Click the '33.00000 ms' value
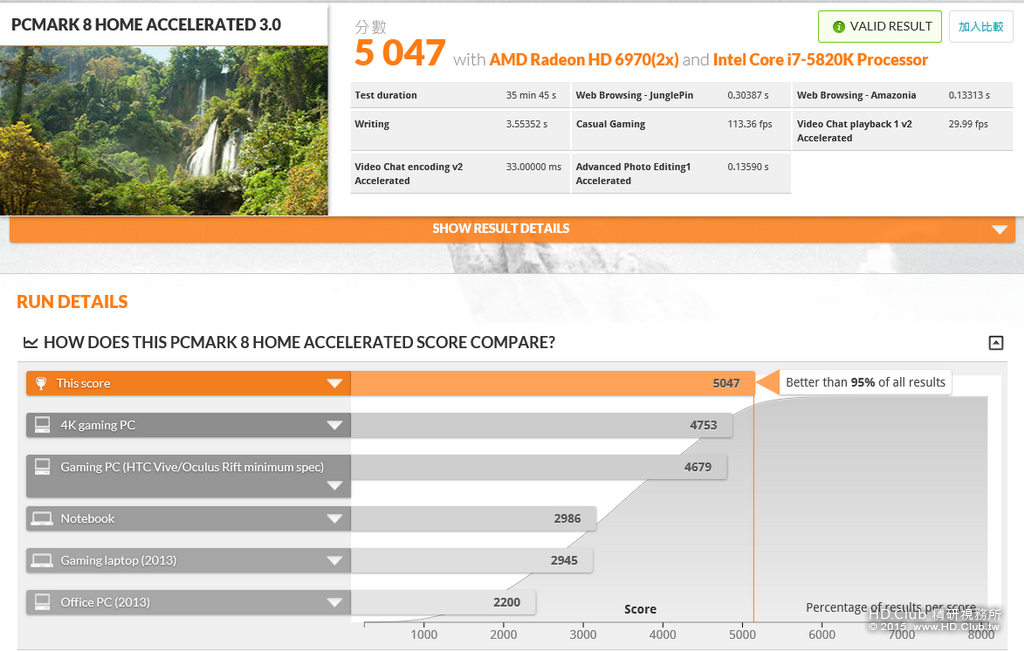Screen dimensions: 1024x652 pyautogui.click(x=534, y=167)
